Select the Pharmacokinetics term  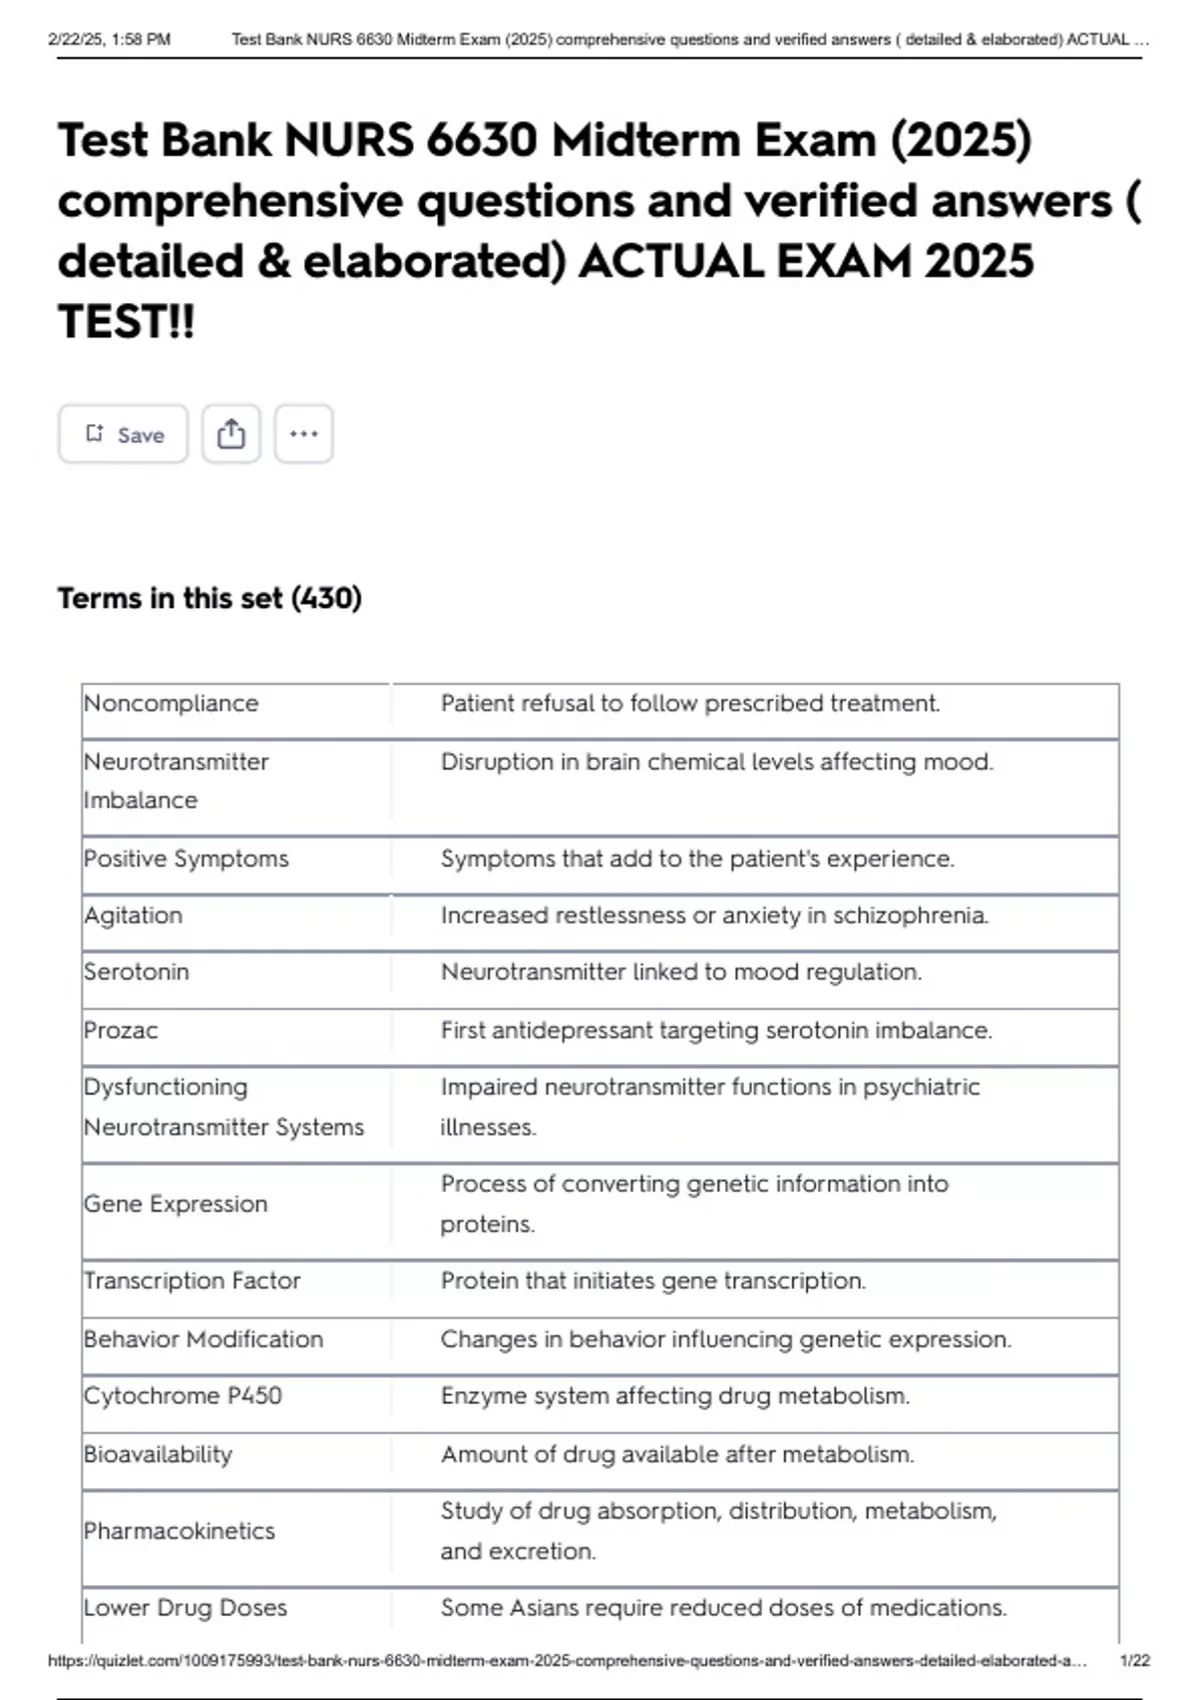click(179, 1531)
